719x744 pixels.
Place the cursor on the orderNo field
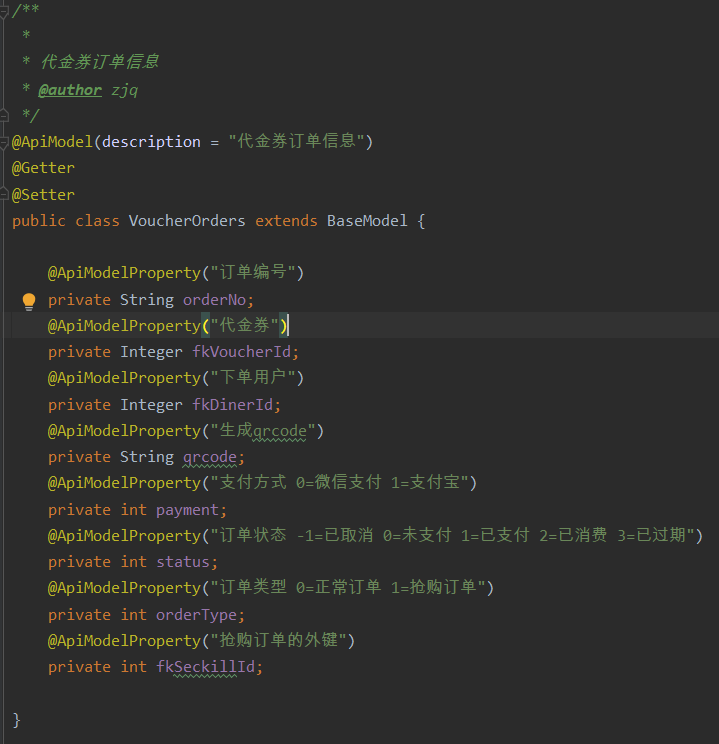tap(214, 300)
